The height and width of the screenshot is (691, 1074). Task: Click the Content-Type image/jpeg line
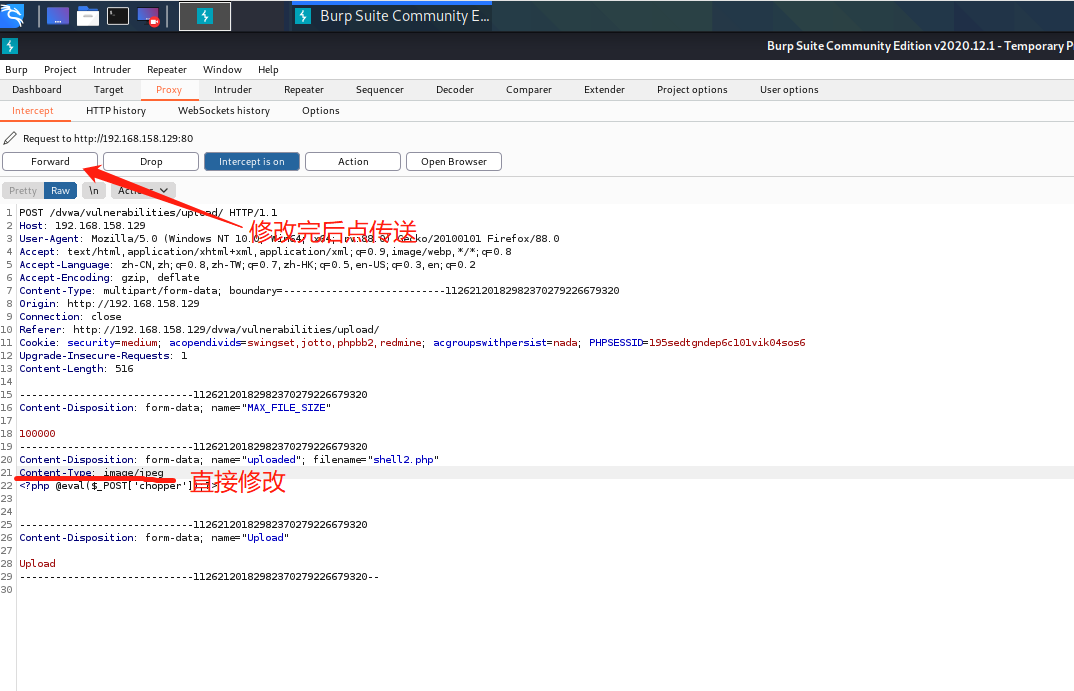click(x=91, y=473)
